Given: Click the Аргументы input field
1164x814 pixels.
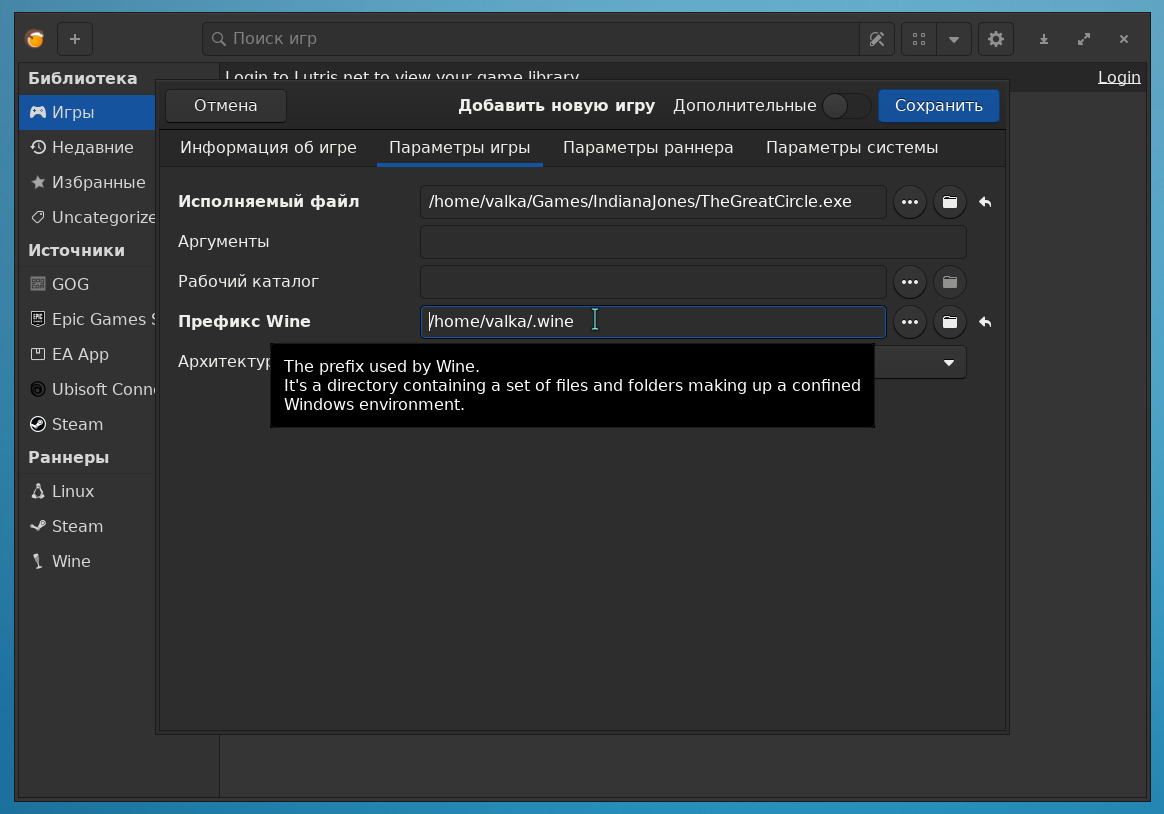Looking at the screenshot, I should click(x=693, y=242).
